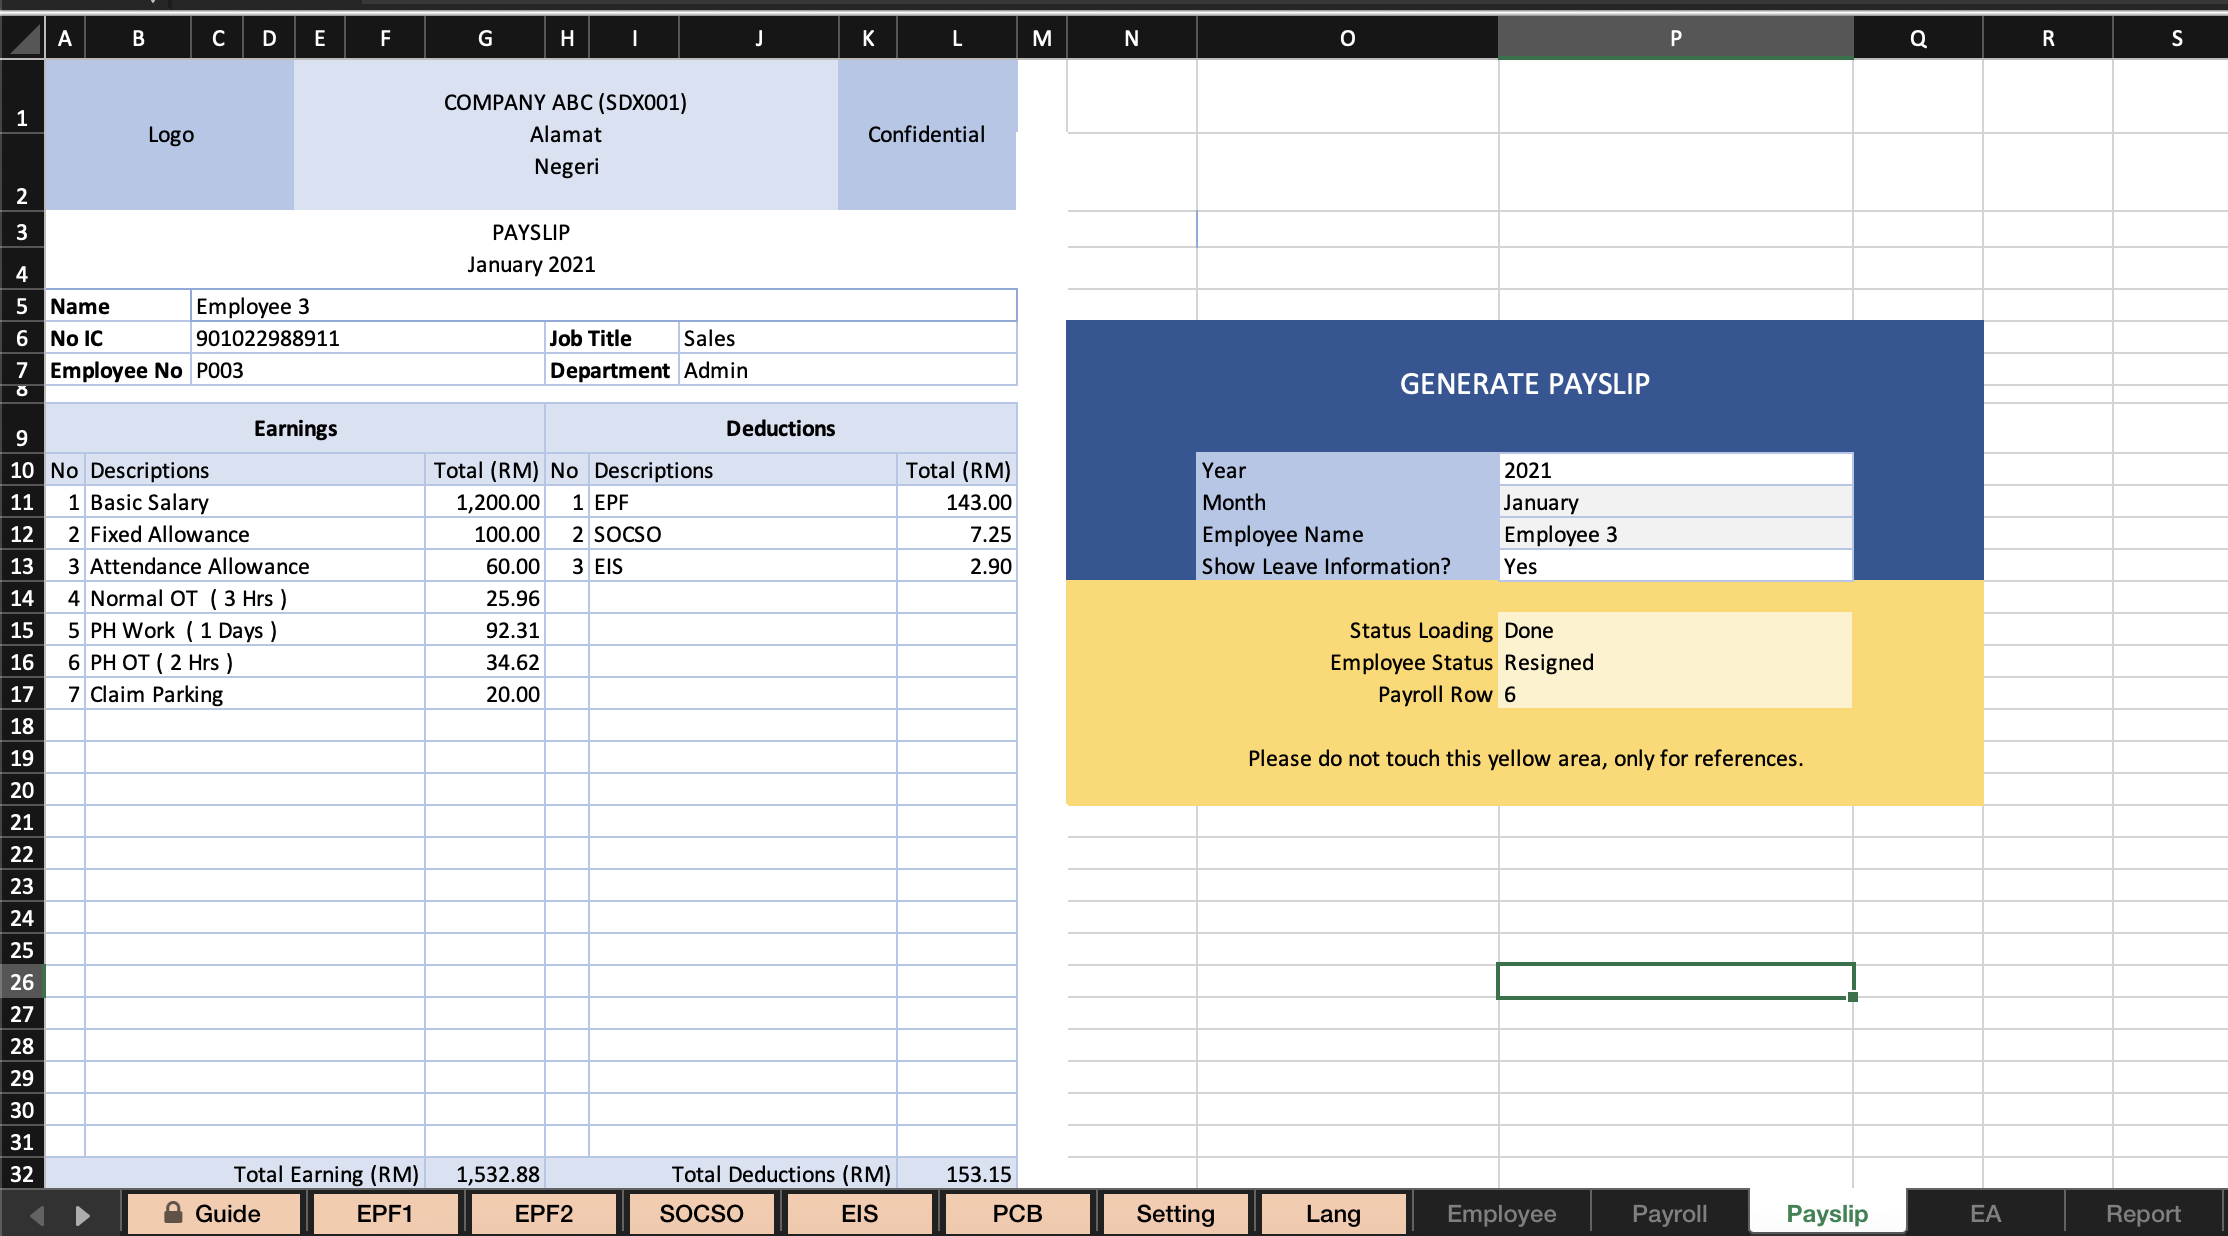The height and width of the screenshot is (1236, 2228).
Task: Switch to the EA sheet tab
Action: coord(1985,1213)
